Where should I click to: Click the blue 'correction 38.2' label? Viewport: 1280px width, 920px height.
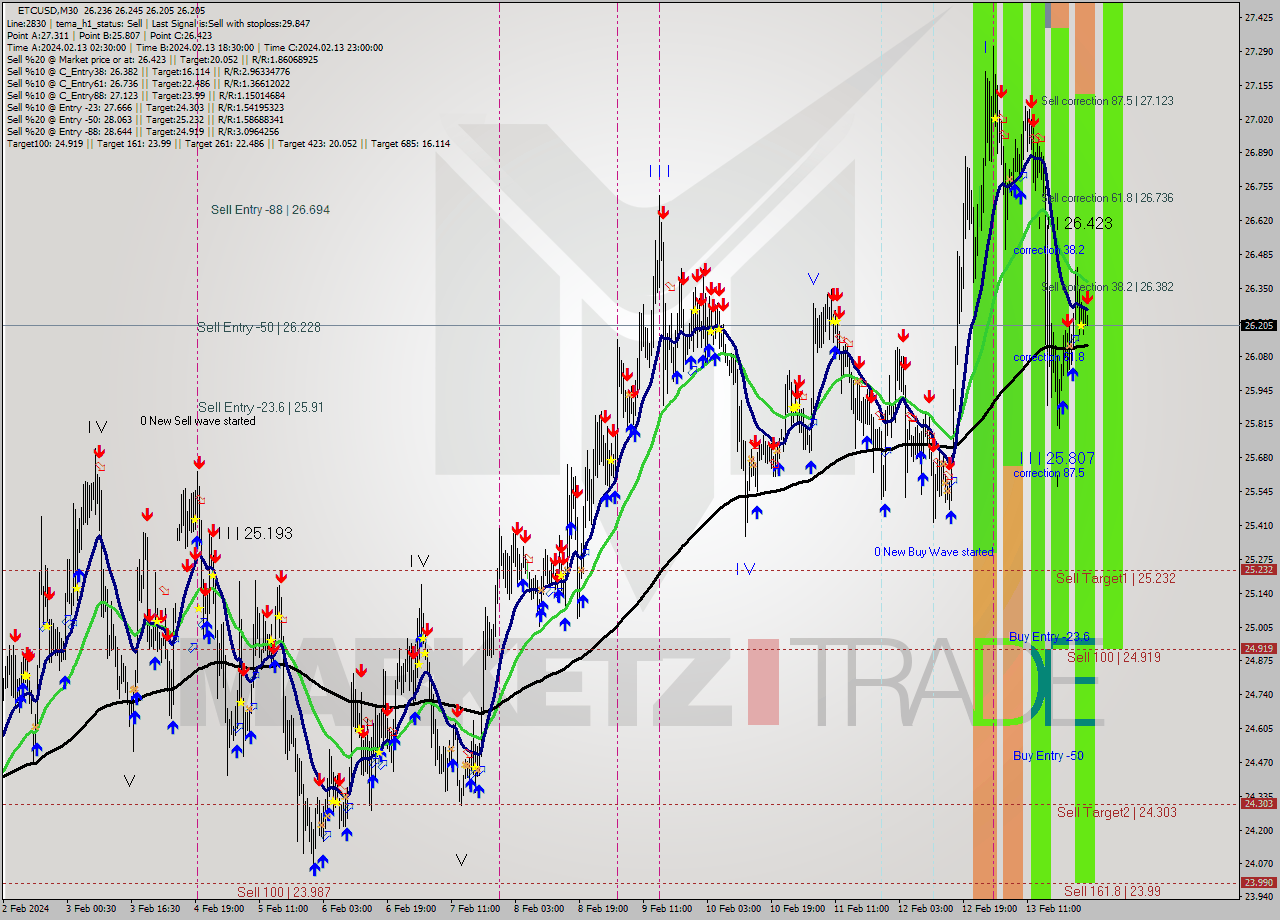[x=1049, y=249]
